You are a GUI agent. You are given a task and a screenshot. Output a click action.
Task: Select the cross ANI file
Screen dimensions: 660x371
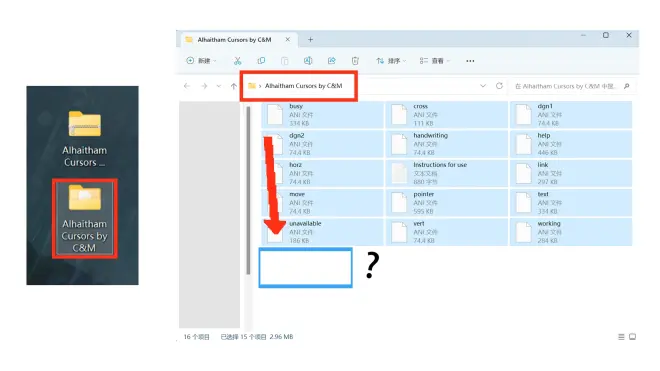click(447, 115)
